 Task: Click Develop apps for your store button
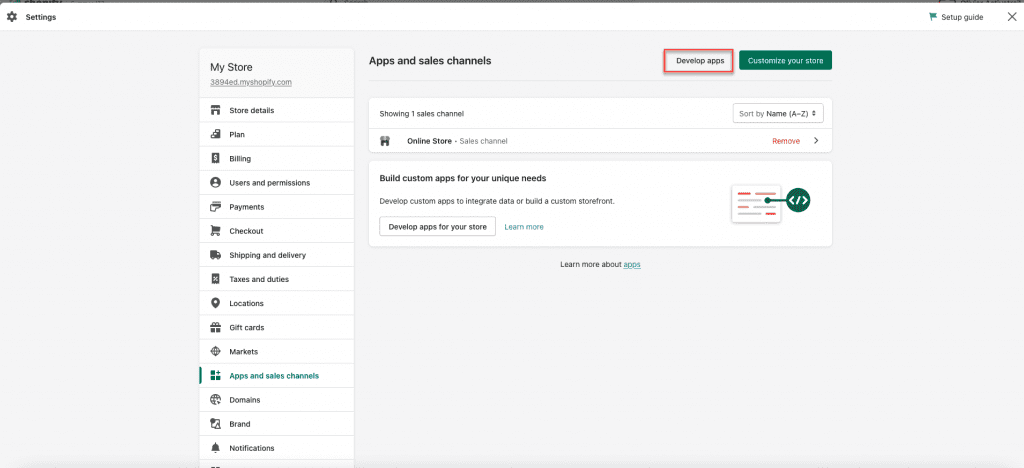438,226
